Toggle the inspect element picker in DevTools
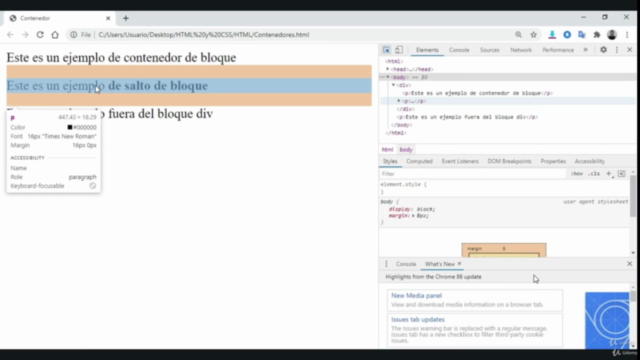 coord(386,50)
